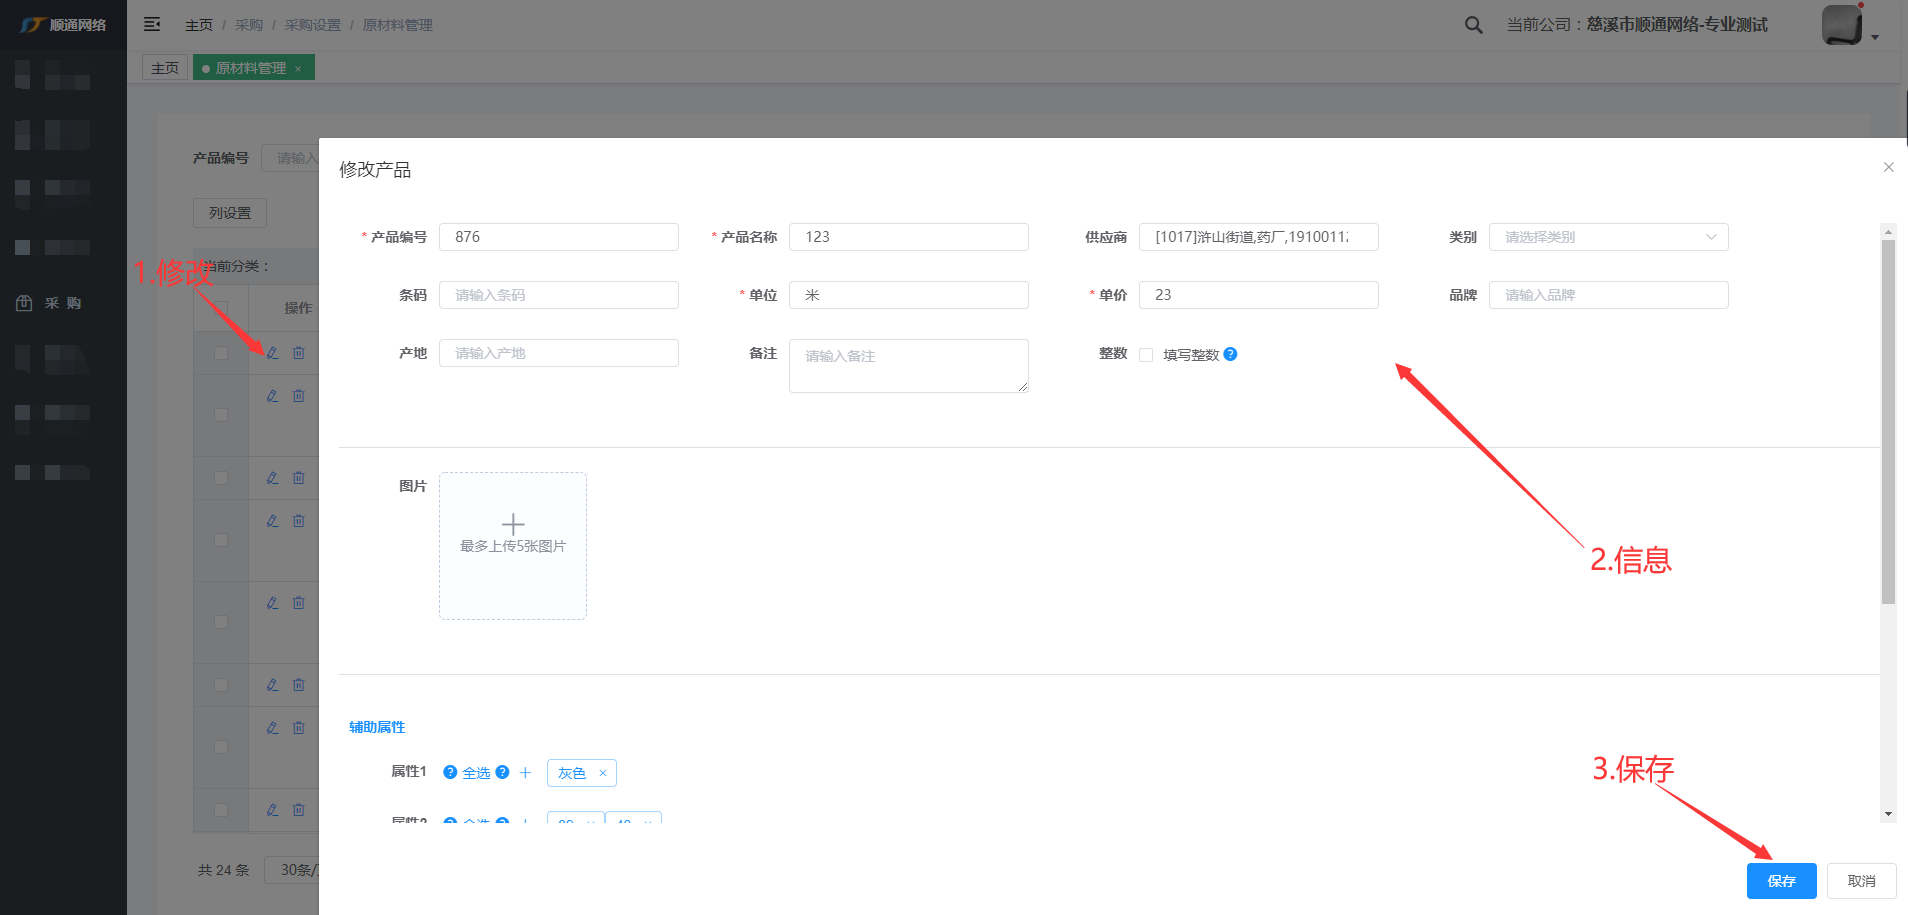Screen dimensions: 1908x915
Task: Click 全选 for 属性1
Action: (x=476, y=773)
